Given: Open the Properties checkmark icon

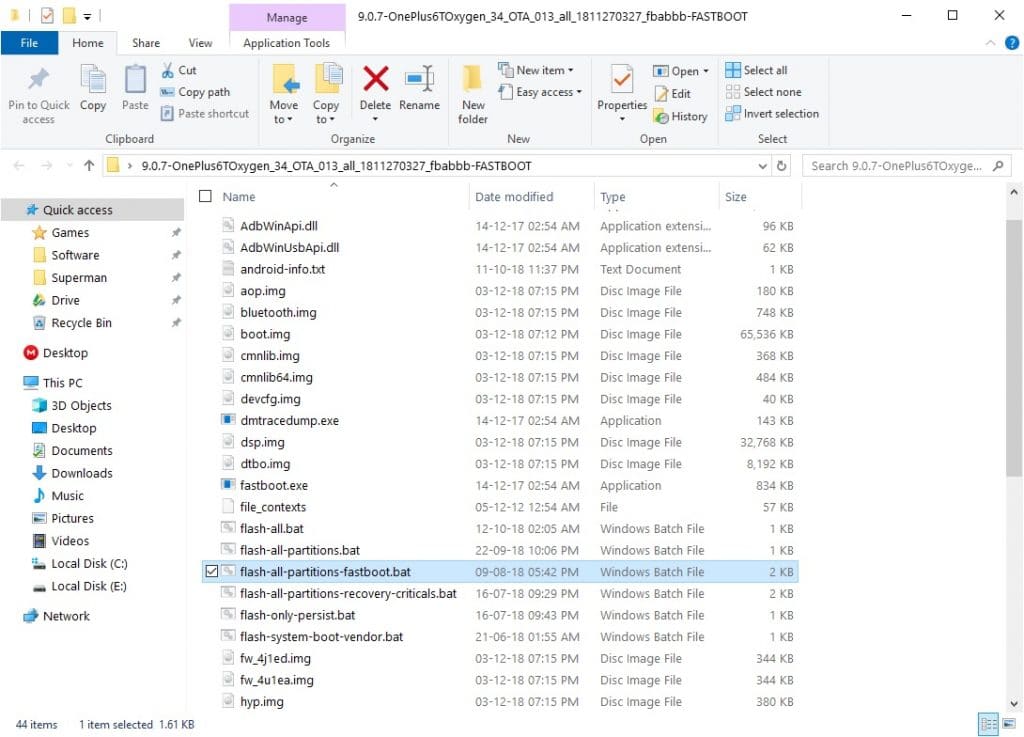Looking at the screenshot, I should pyautogui.click(x=622, y=80).
